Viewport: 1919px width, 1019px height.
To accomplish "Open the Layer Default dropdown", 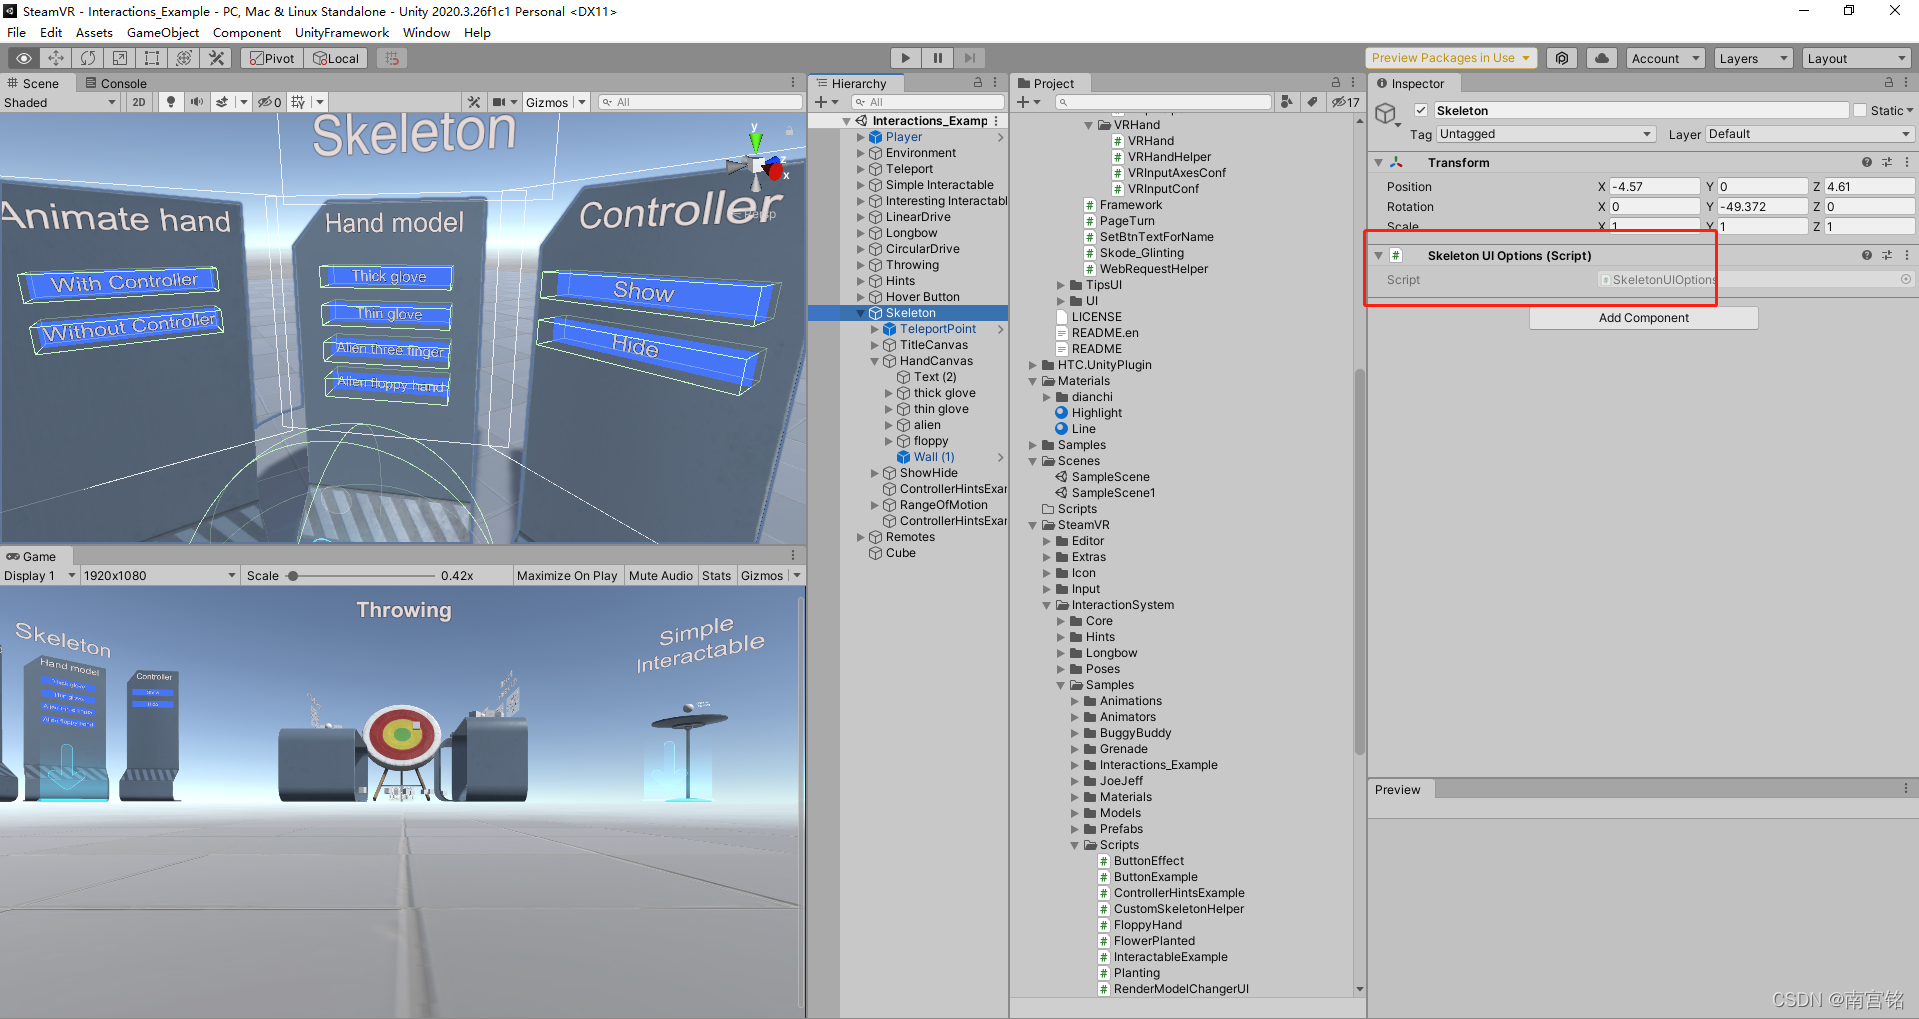I will [x=1809, y=134].
